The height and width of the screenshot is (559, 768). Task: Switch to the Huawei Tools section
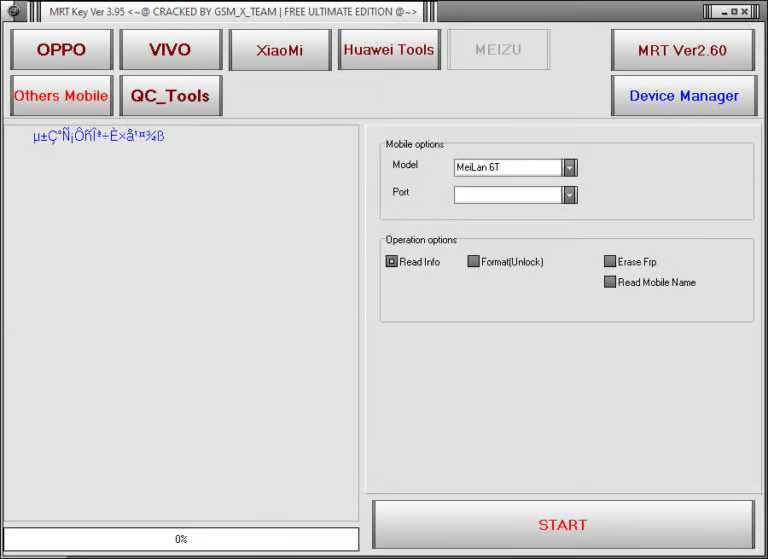pyautogui.click(x=389, y=50)
